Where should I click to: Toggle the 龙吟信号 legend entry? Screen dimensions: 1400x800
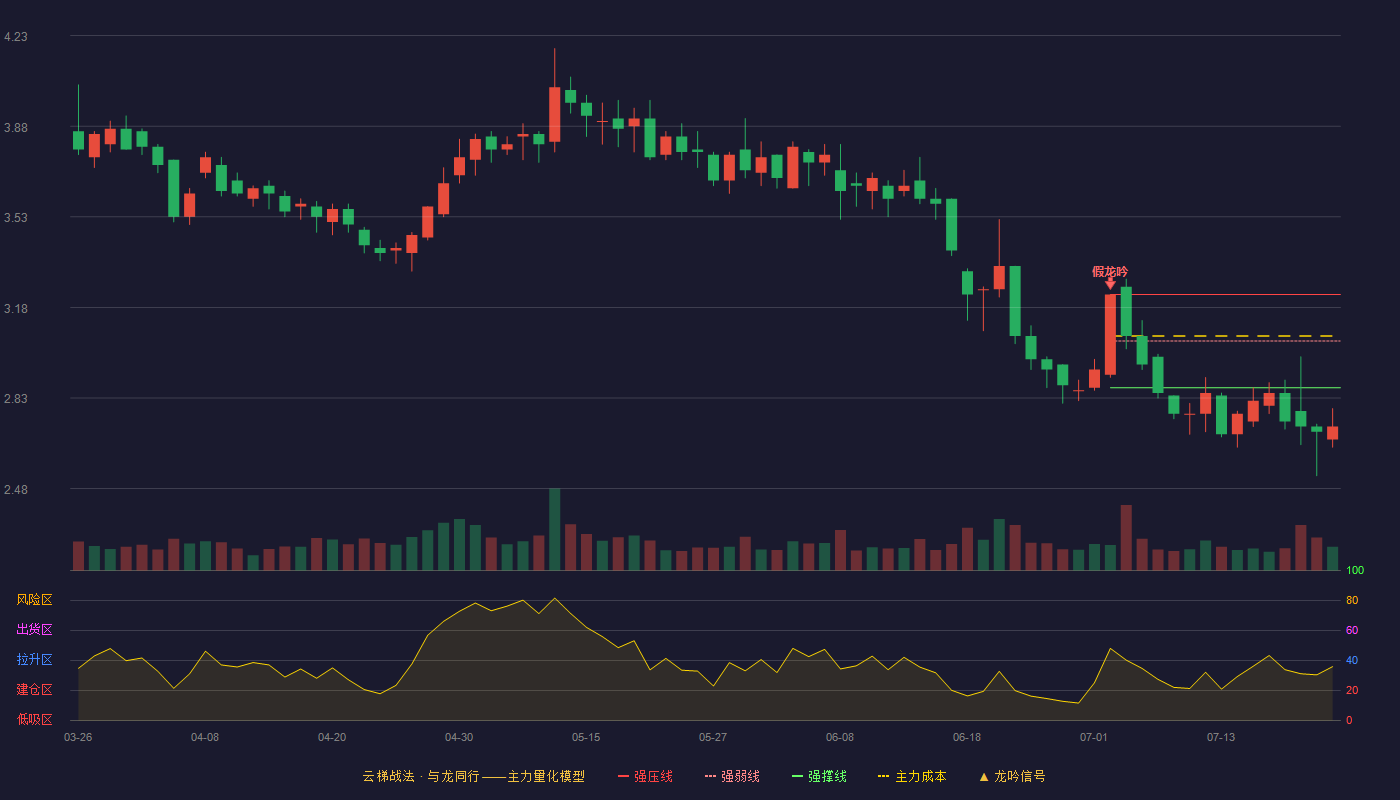point(1011,776)
